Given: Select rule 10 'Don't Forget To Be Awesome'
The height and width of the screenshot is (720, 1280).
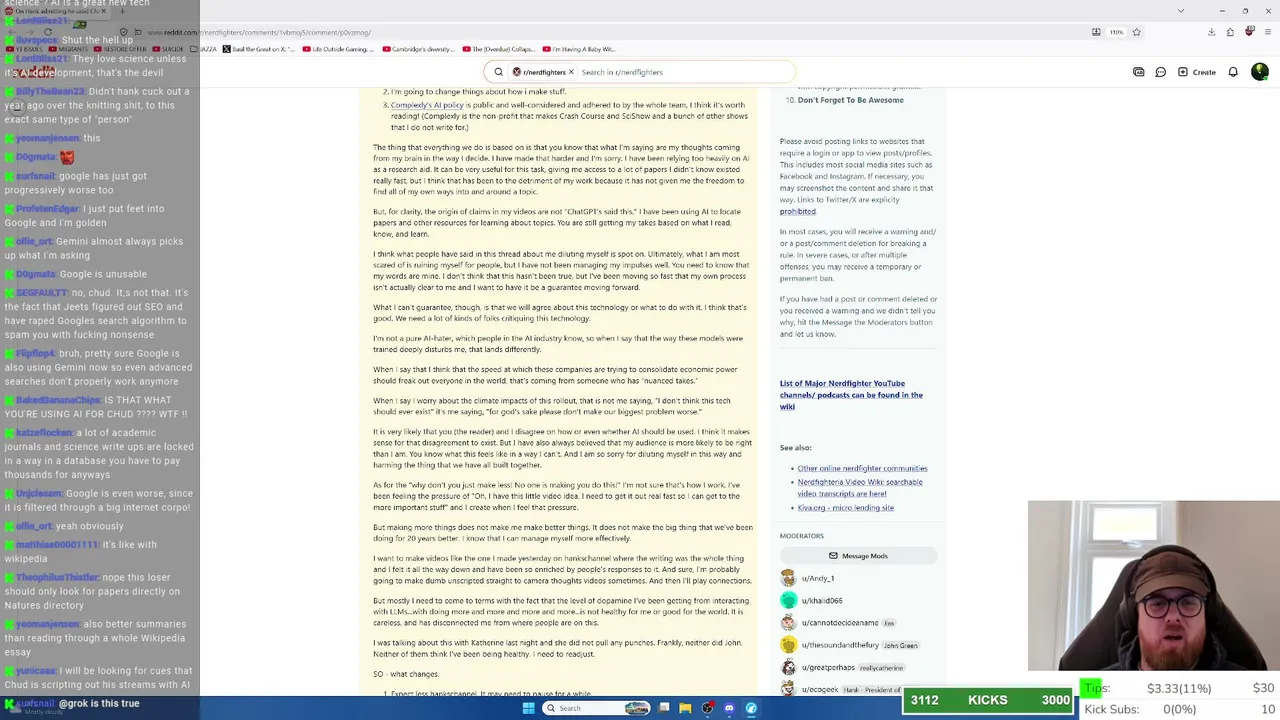Looking at the screenshot, I should 850,100.
